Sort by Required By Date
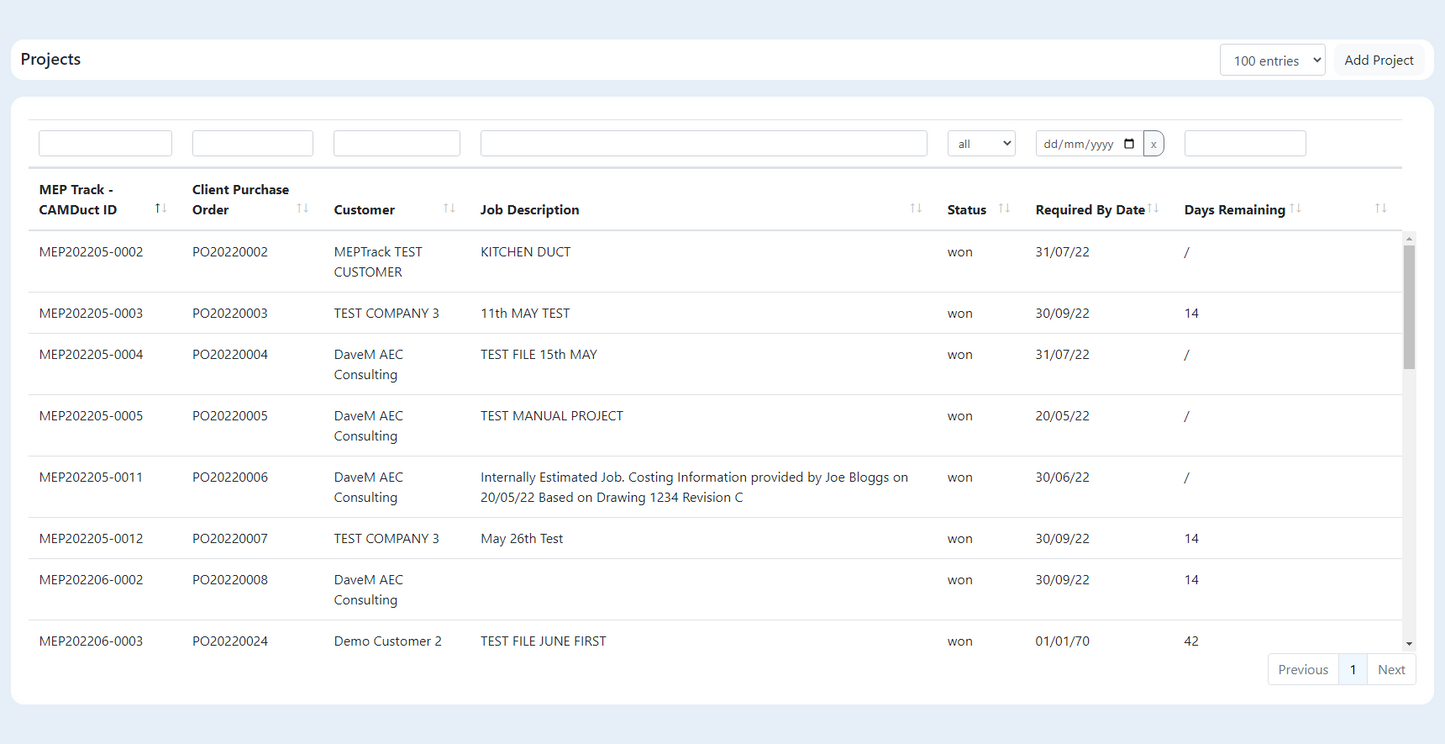 point(1153,208)
